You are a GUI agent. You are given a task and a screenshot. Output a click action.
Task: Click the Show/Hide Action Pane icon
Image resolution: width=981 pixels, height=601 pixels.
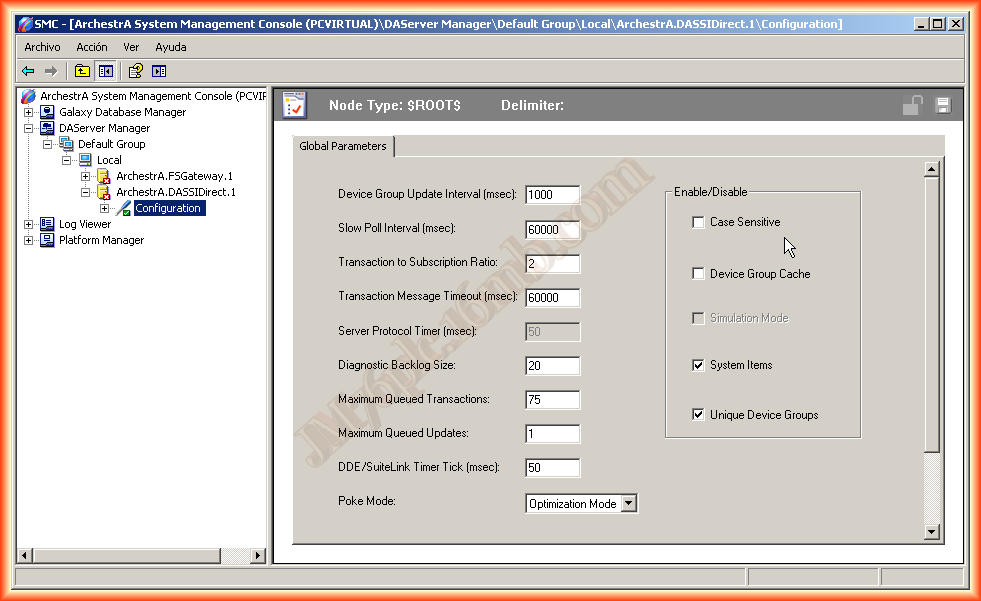(x=159, y=71)
